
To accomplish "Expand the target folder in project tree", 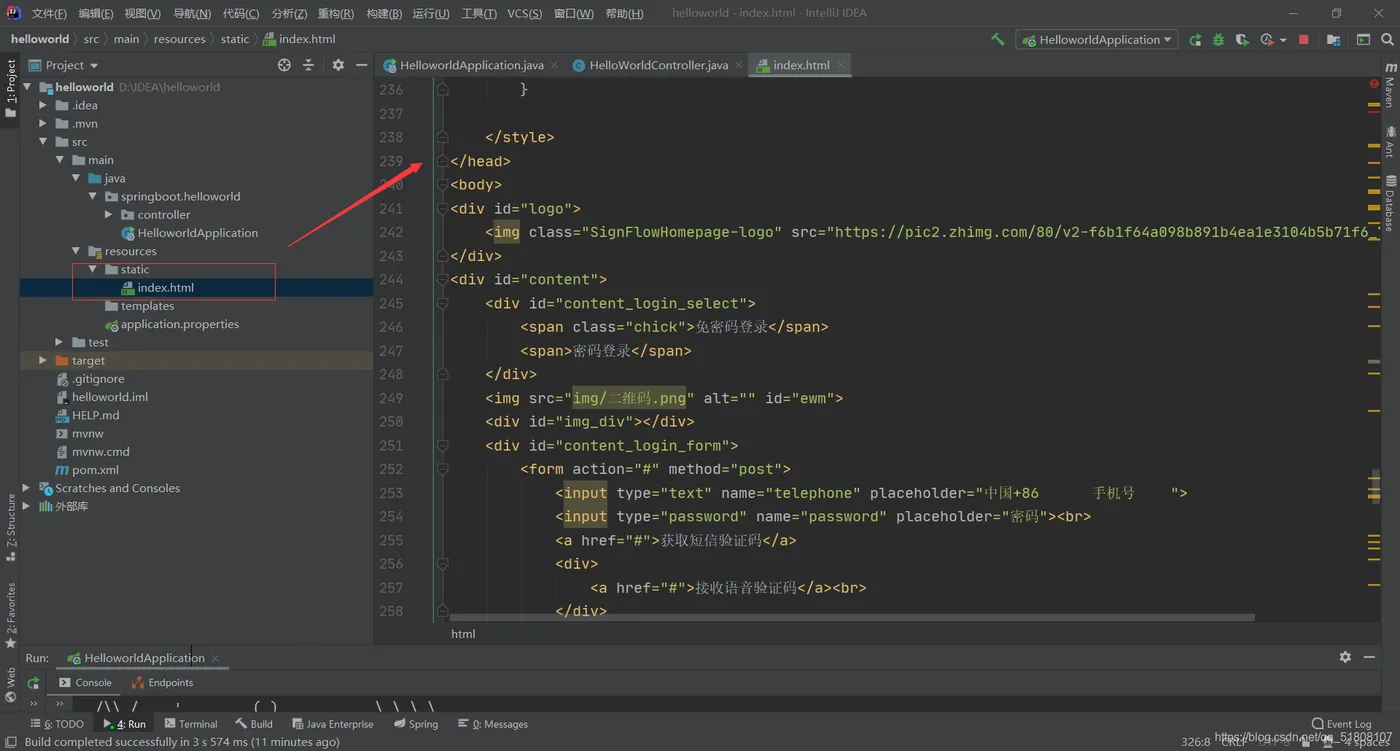I will [43, 361].
